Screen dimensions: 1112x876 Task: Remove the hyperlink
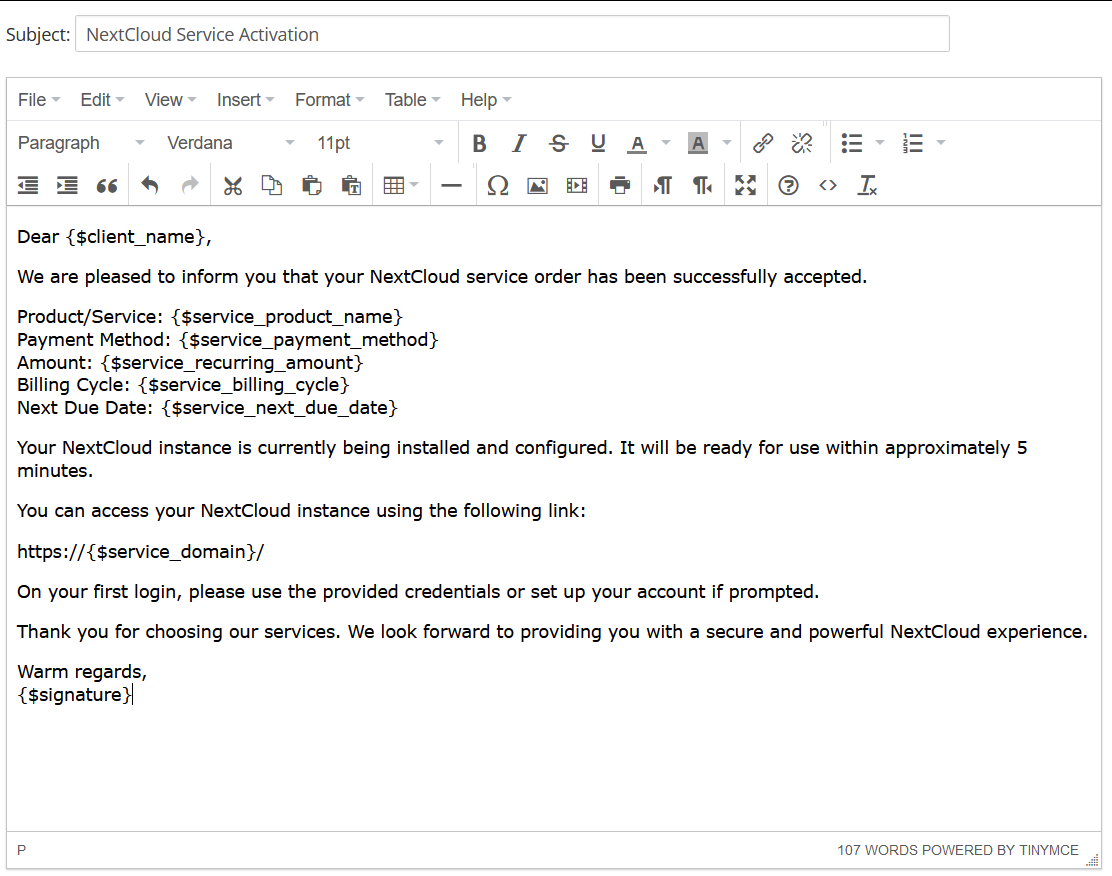click(801, 143)
